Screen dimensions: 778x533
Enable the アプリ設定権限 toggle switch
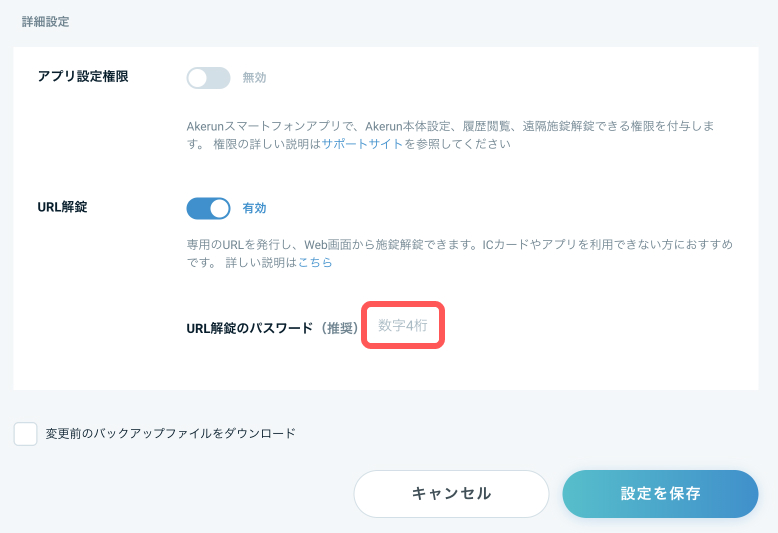pyautogui.click(x=208, y=78)
